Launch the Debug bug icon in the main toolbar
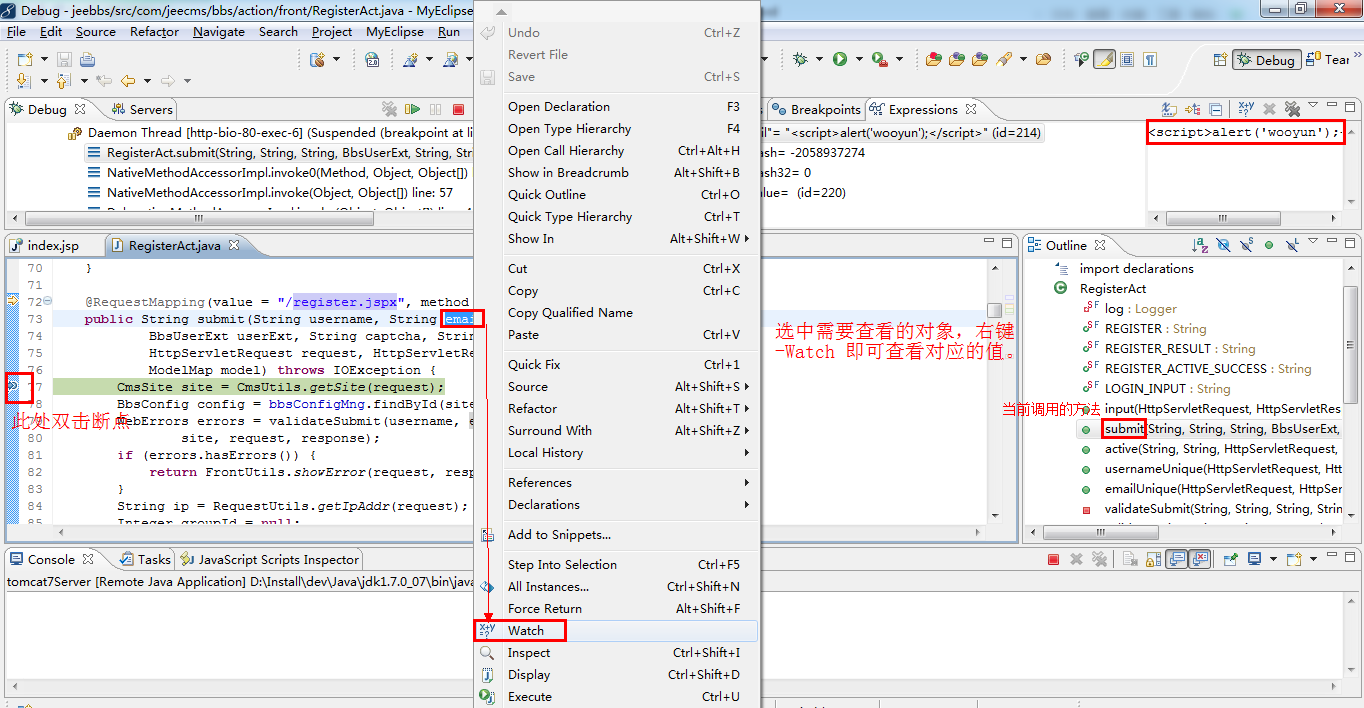This screenshot has height=708, width=1364. (x=800, y=60)
